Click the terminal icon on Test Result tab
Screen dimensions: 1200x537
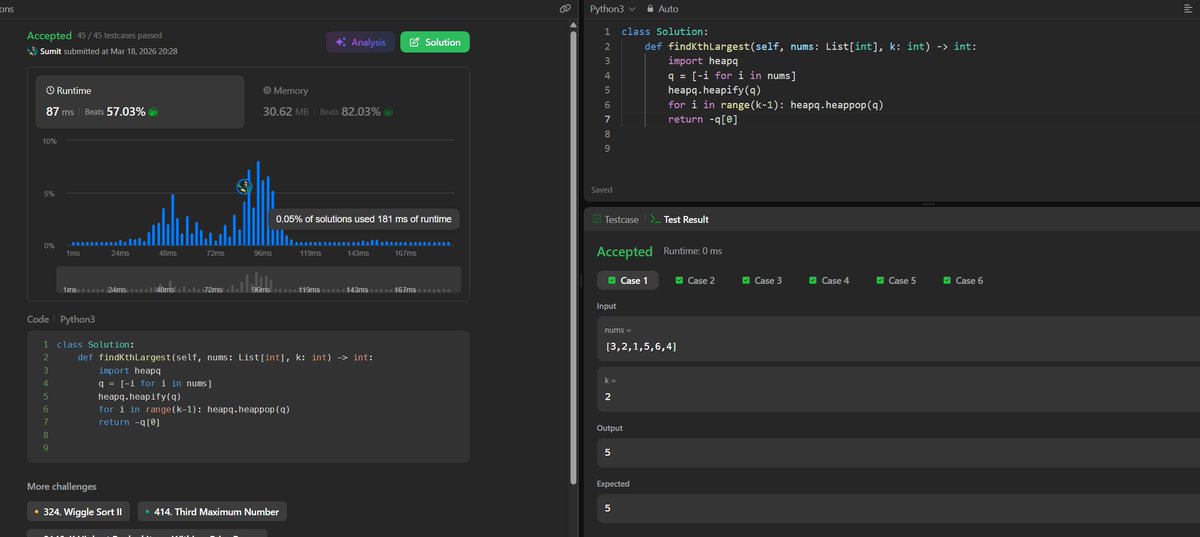coord(655,218)
